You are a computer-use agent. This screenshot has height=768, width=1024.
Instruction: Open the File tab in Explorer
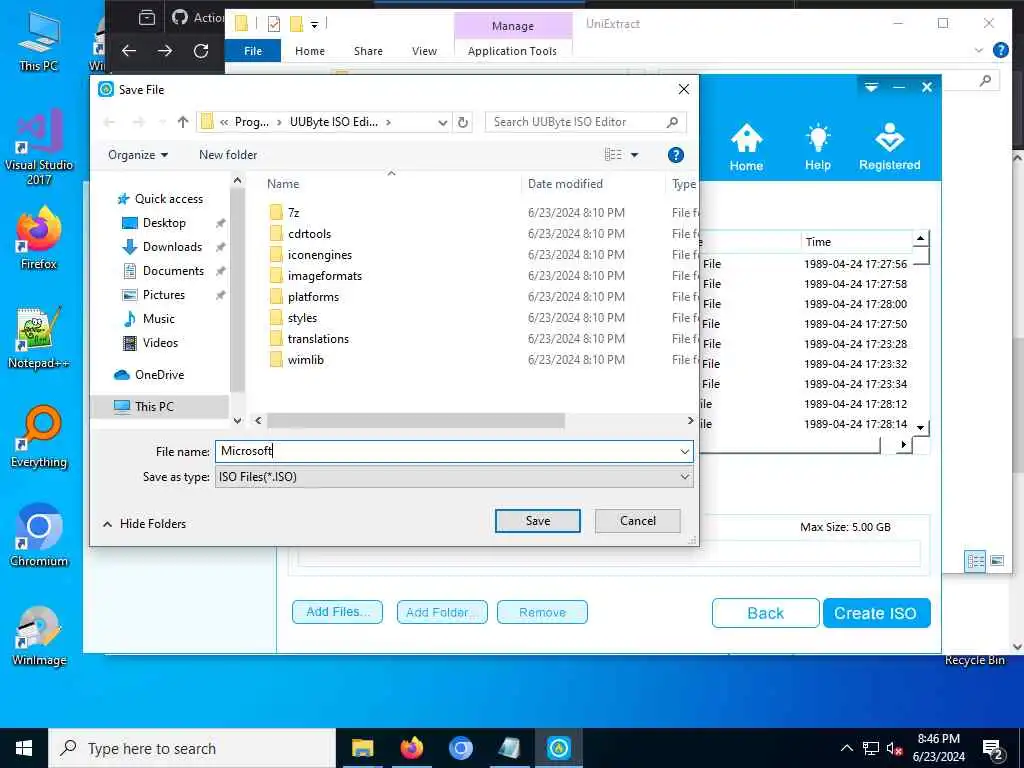(253, 51)
